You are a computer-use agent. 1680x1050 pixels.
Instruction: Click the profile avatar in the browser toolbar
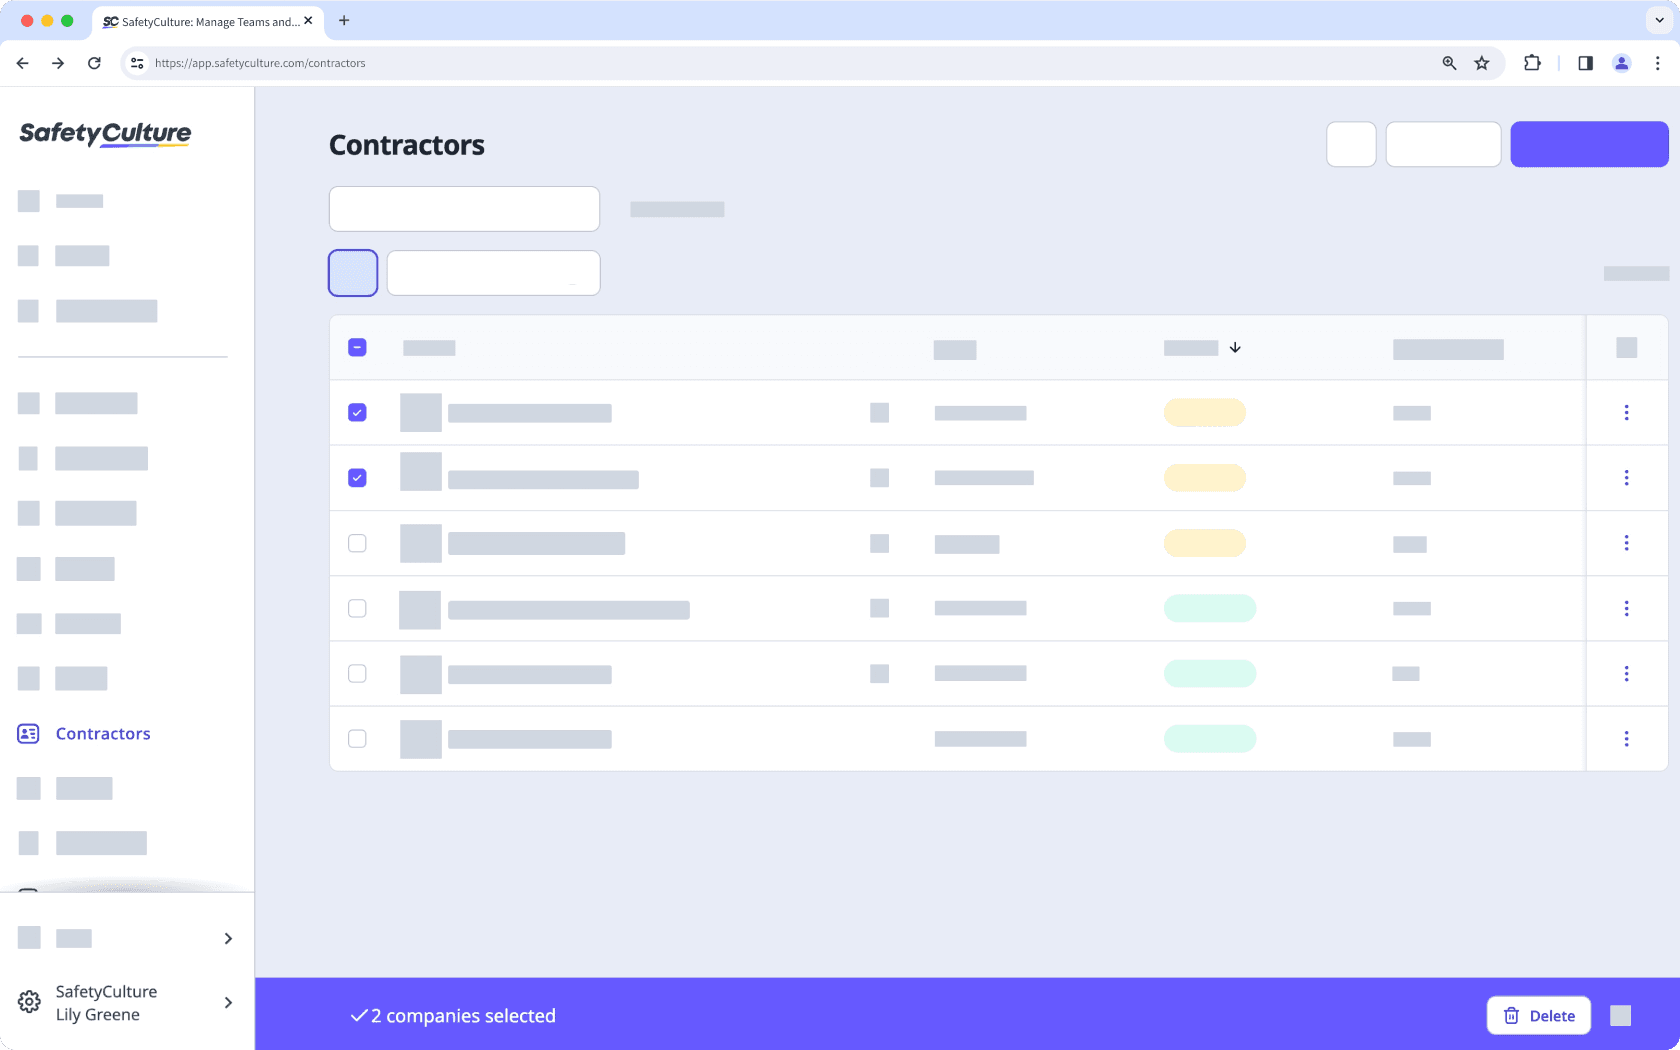[x=1621, y=63]
